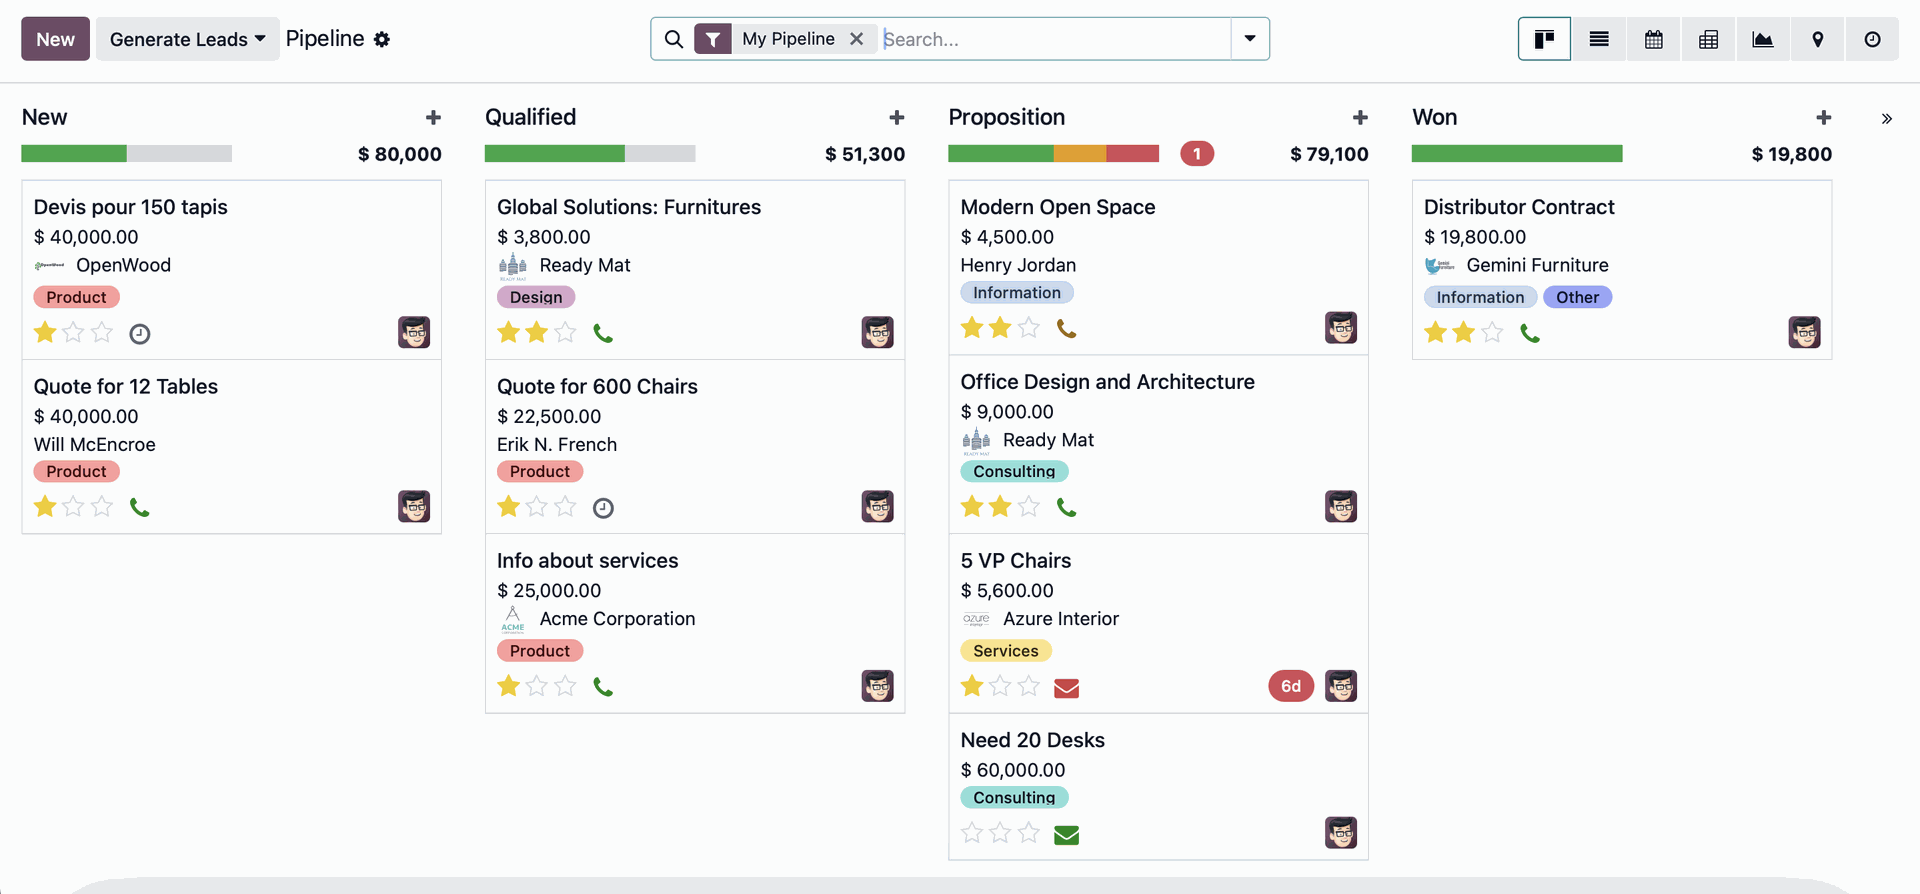
Task: Open Pipeline settings gear
Action: tap(382, 40)
